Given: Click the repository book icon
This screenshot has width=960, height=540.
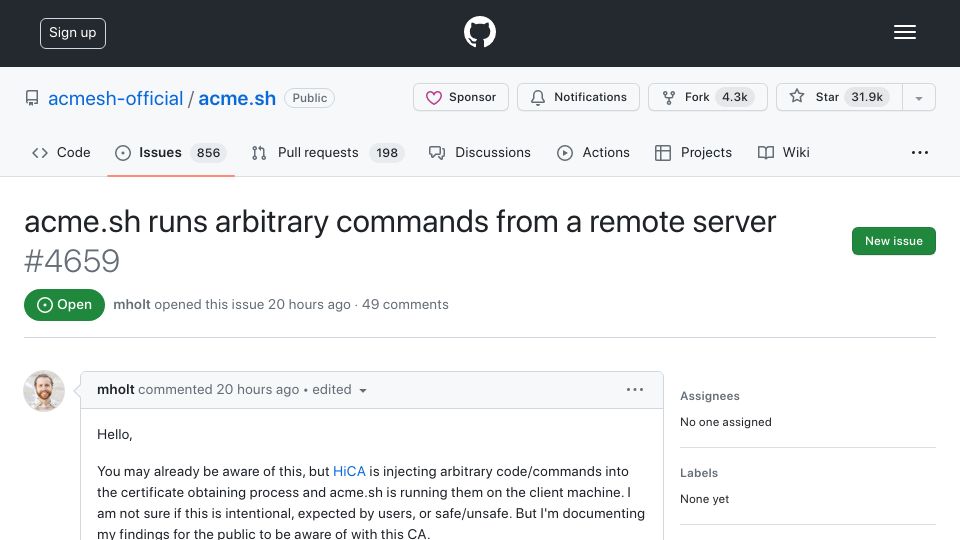Looking at the screenshot, I should click(x=32, y=98).
